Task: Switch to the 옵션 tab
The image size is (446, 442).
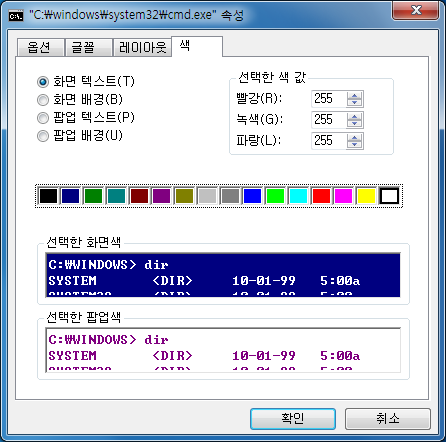Action: click(x=40, y=48)
